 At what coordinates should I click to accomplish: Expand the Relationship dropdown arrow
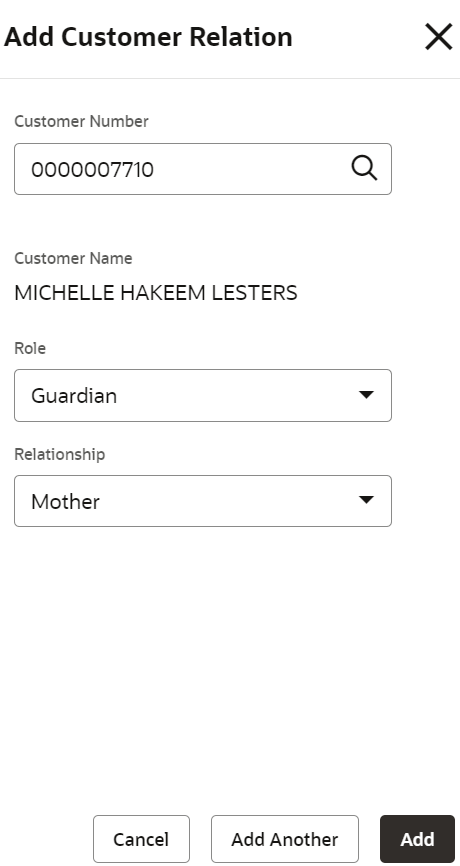tap(366, 500)
